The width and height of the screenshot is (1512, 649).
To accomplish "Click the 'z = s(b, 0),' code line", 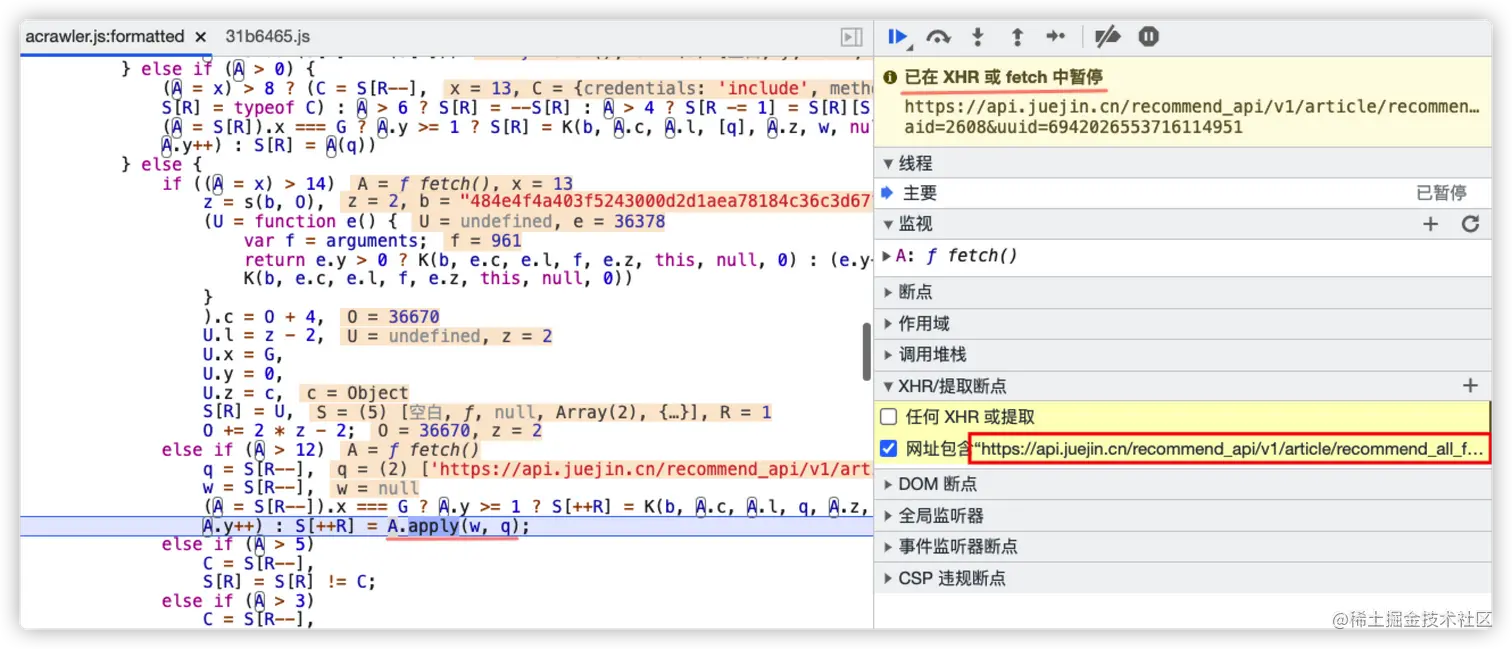I will tap(264, 203).
